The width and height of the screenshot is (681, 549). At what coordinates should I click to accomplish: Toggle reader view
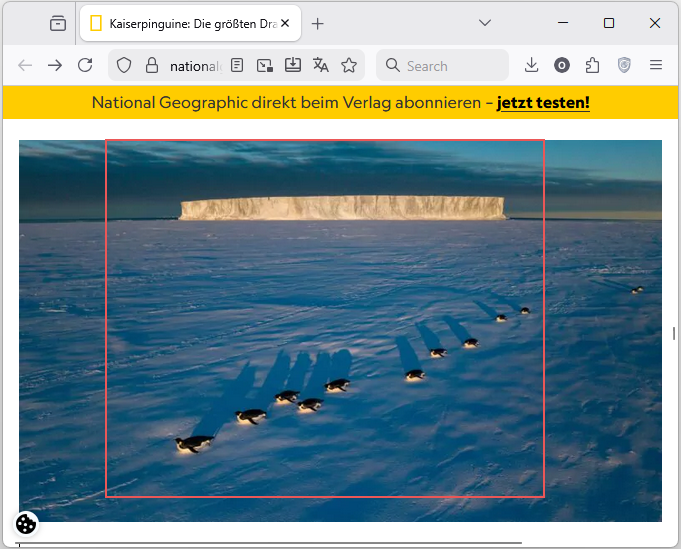tap(237, 65)
